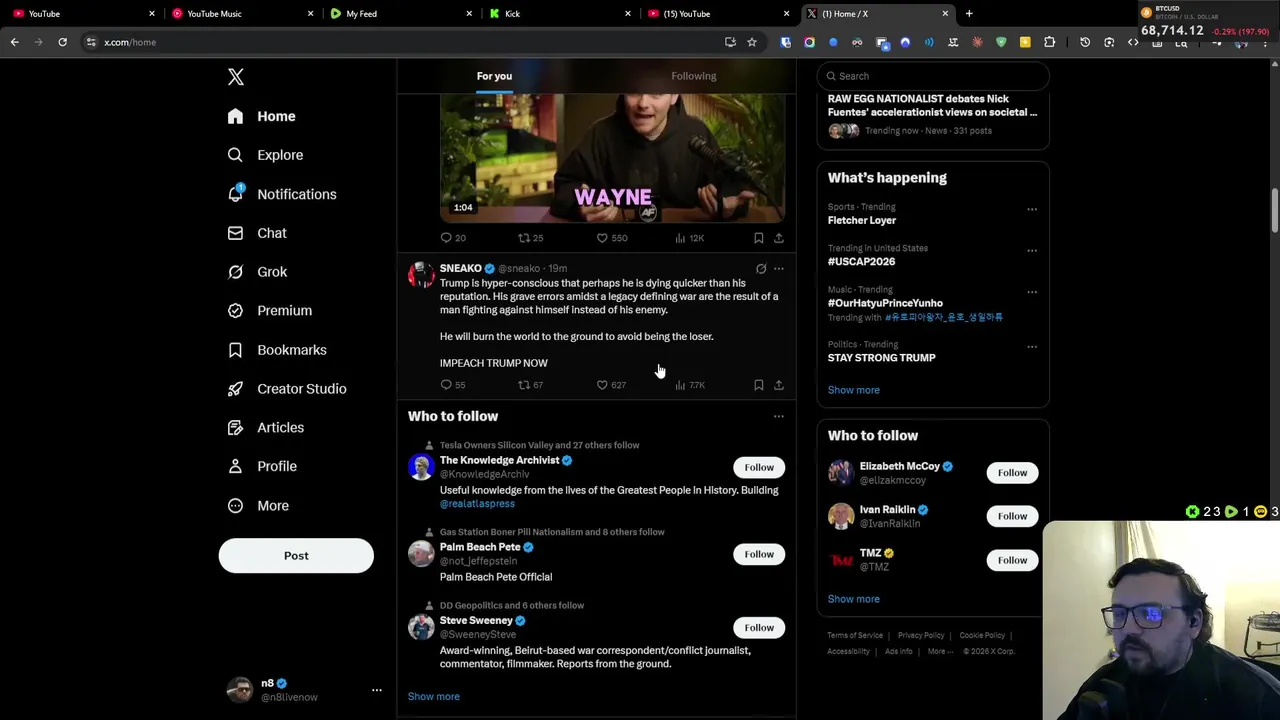Click the Post button

296,556
